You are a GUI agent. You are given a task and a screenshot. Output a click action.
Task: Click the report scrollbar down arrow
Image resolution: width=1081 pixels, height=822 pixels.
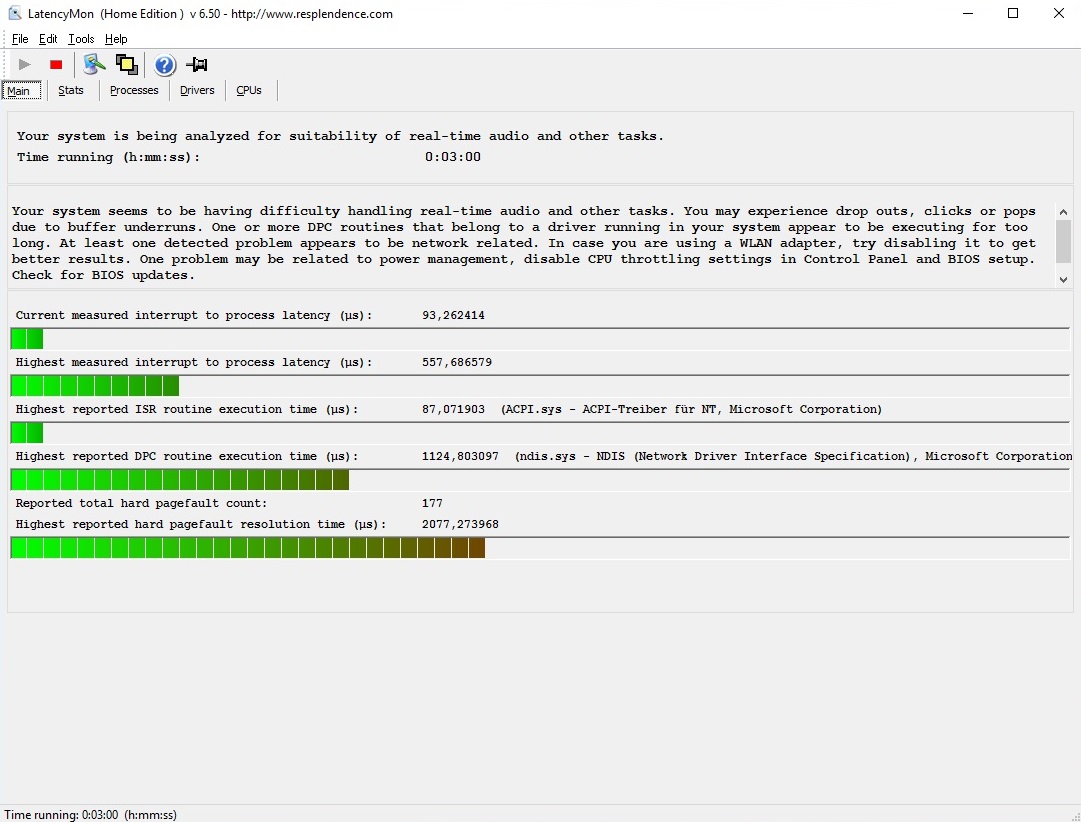click(1063, 279)
